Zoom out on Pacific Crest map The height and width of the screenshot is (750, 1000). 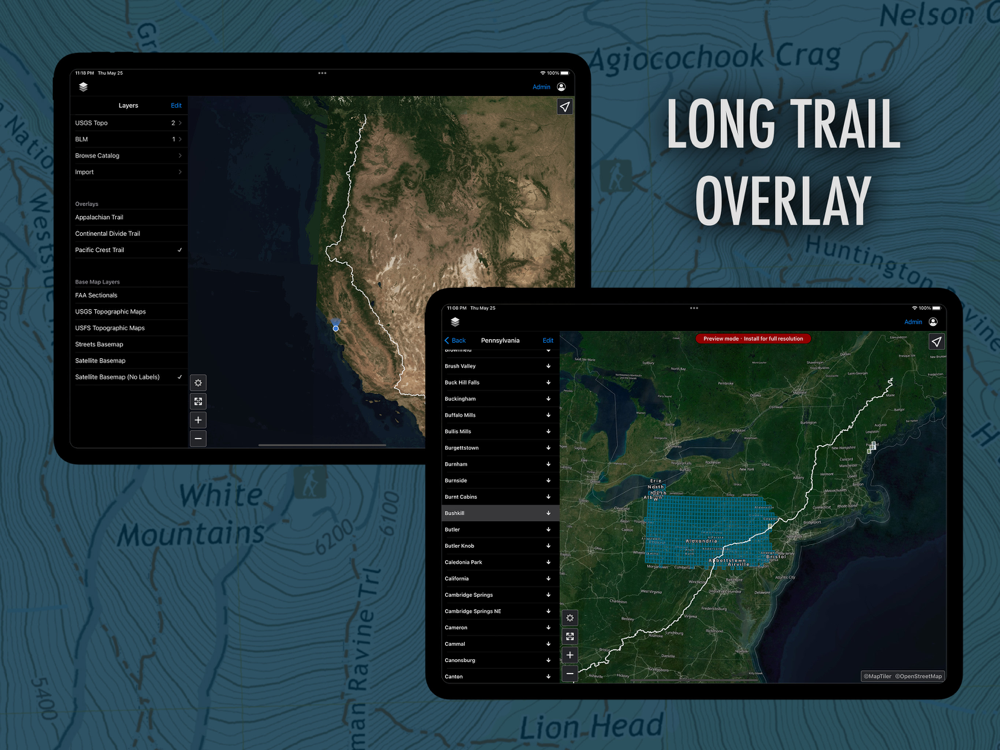point(198,438)
